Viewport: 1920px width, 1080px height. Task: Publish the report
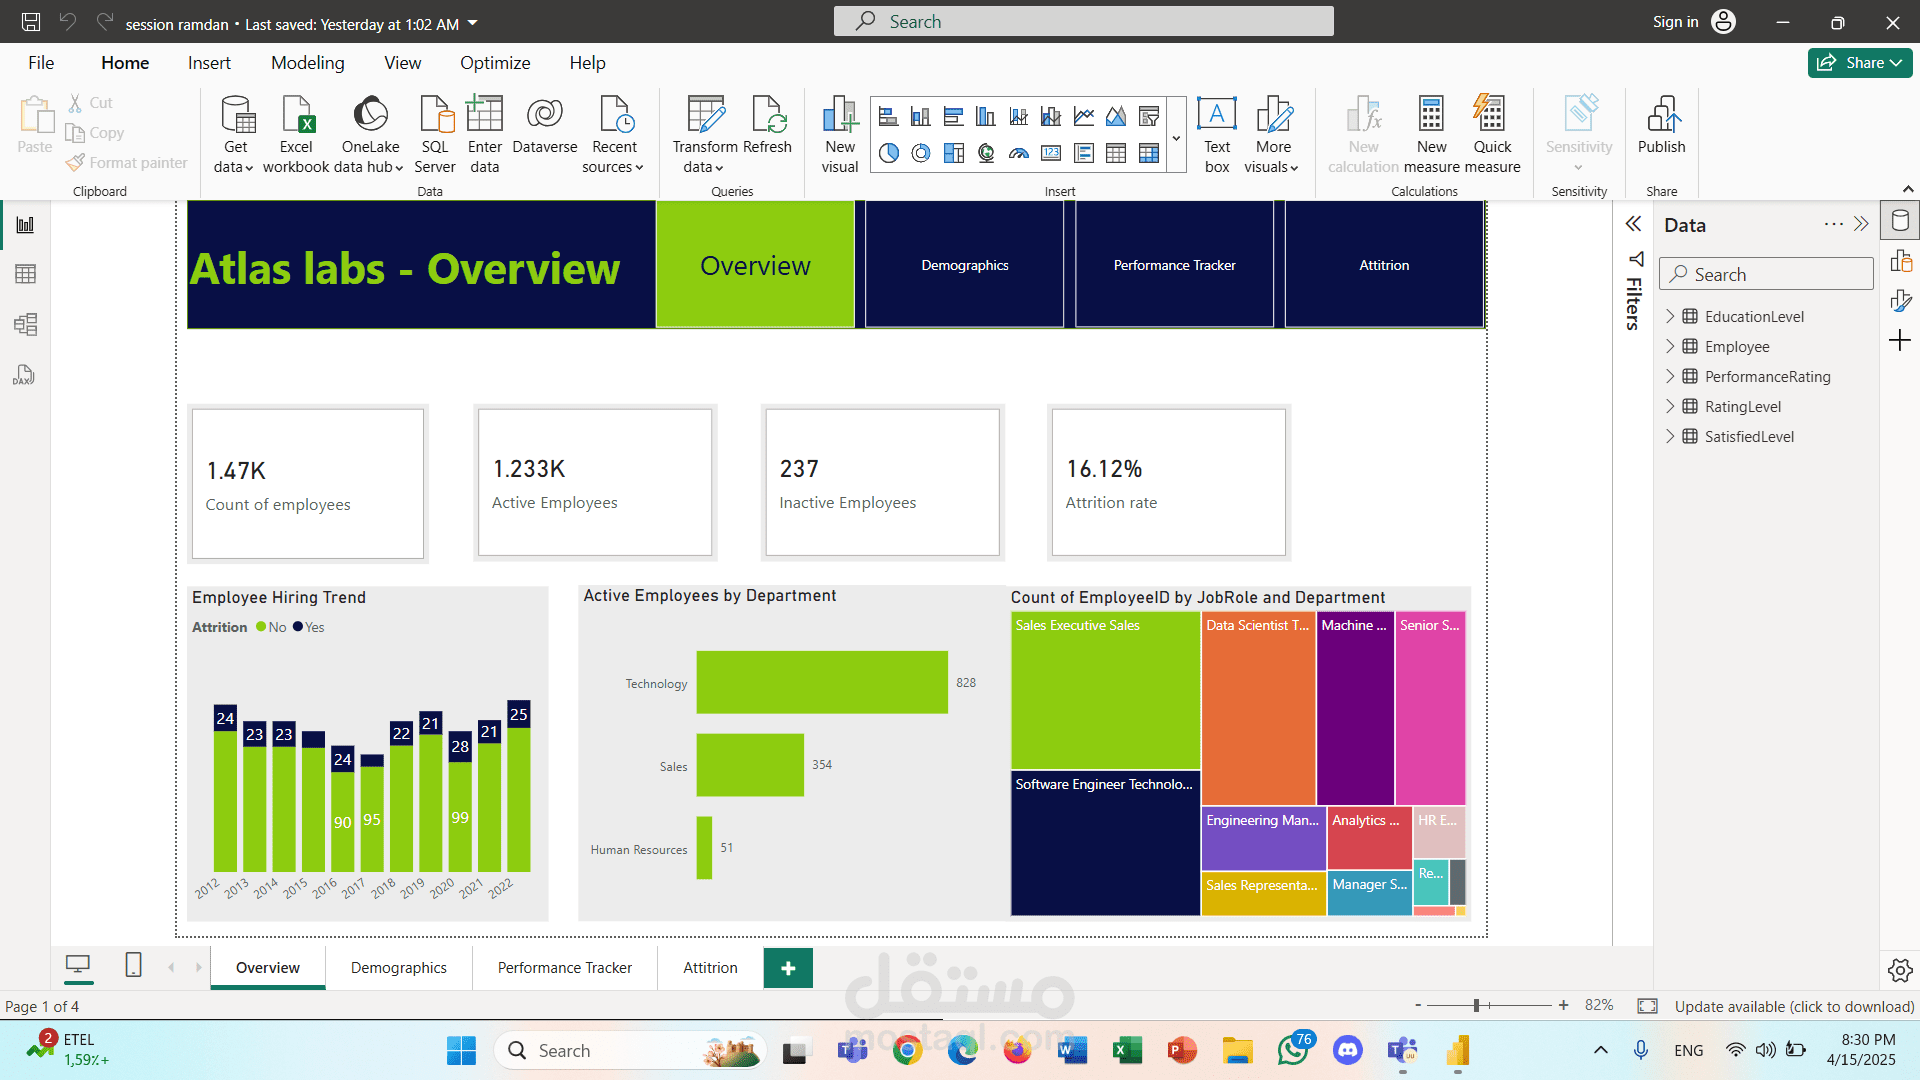point(1662,125)
